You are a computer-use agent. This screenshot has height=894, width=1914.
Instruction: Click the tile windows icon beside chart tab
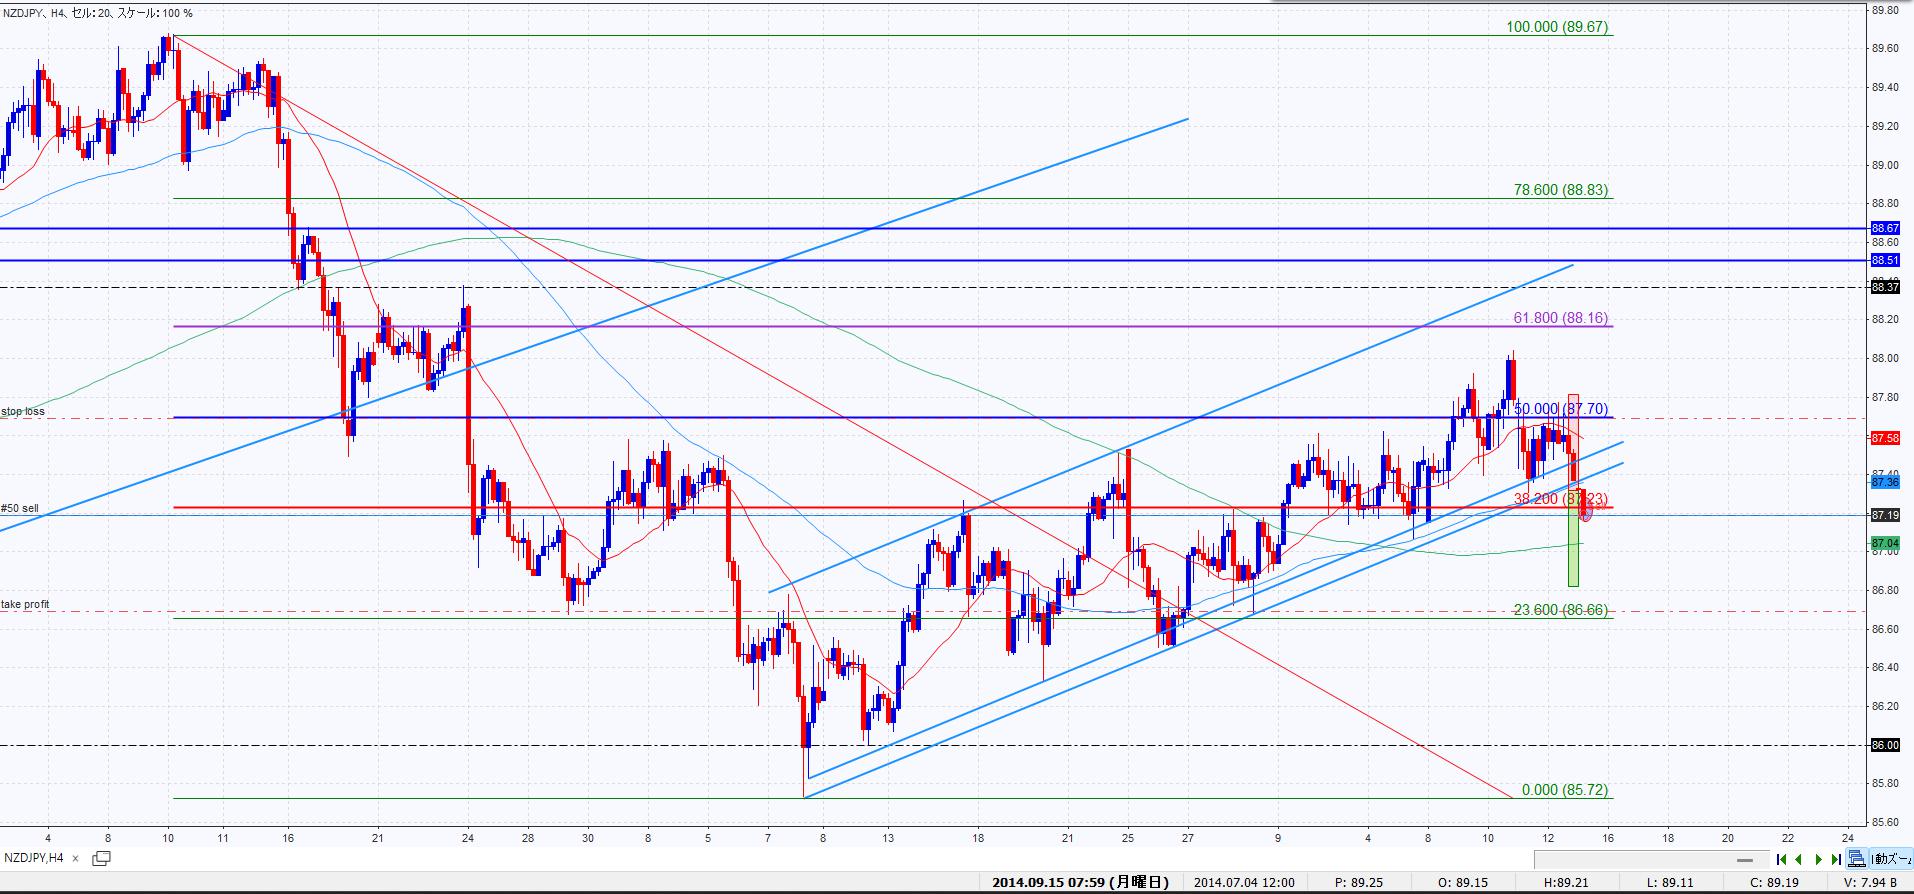(101, 858)
